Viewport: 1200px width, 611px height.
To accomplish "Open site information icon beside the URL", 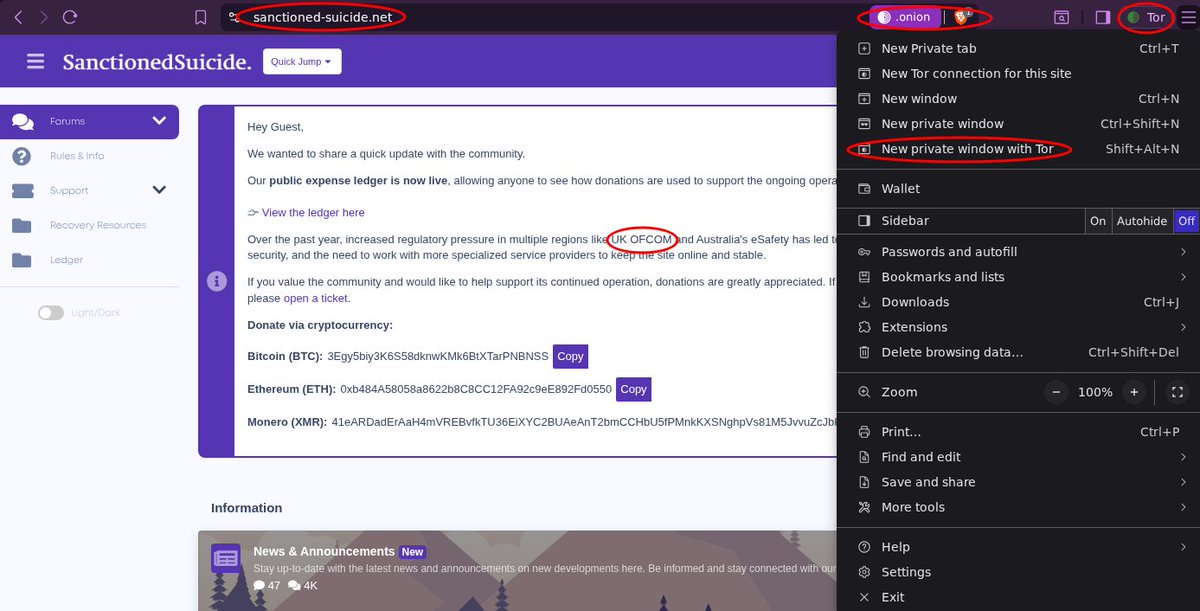I will pos(234,17).
